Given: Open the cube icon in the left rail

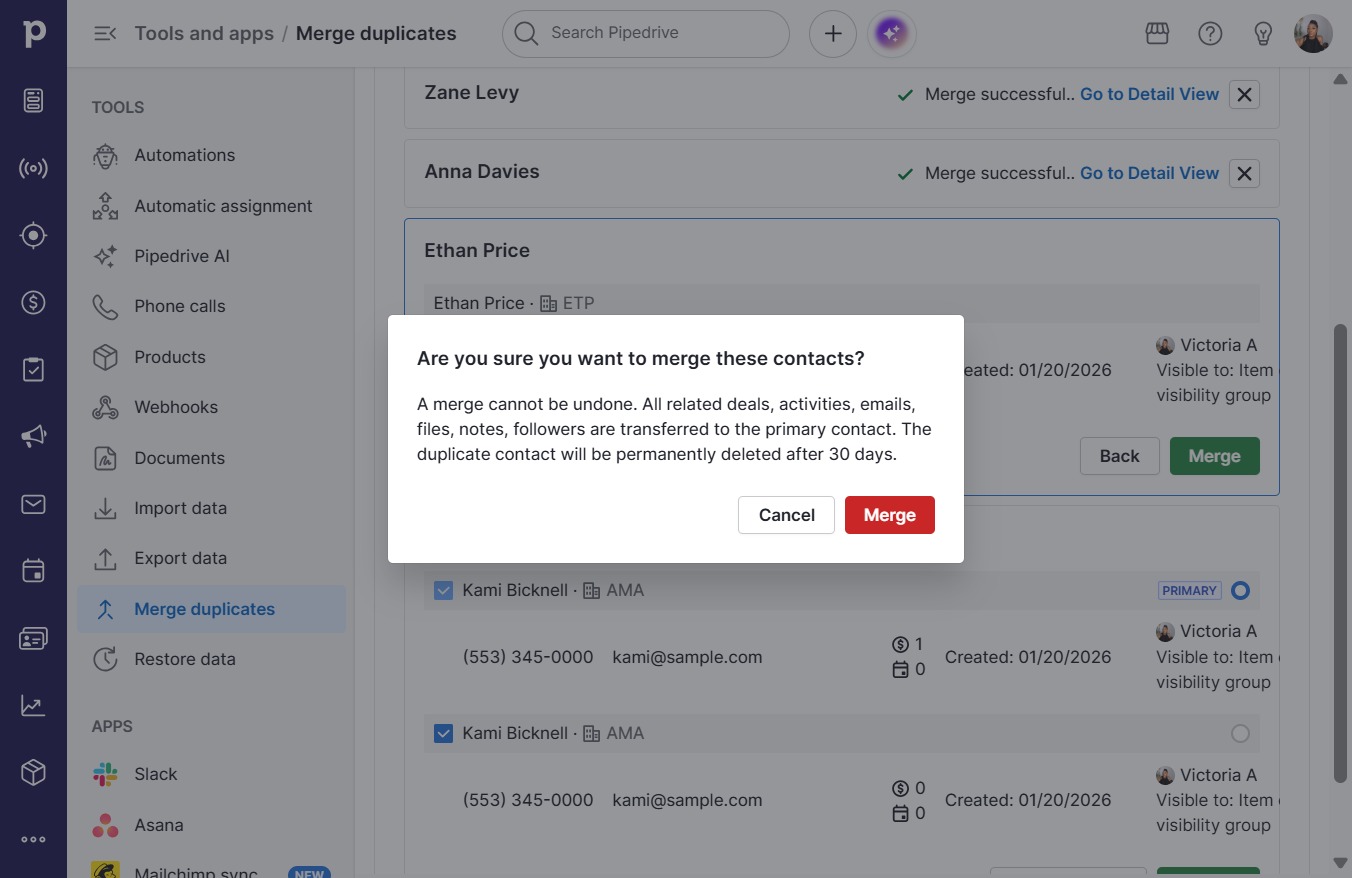Looking at the screenshot, I should coord(33,772).
